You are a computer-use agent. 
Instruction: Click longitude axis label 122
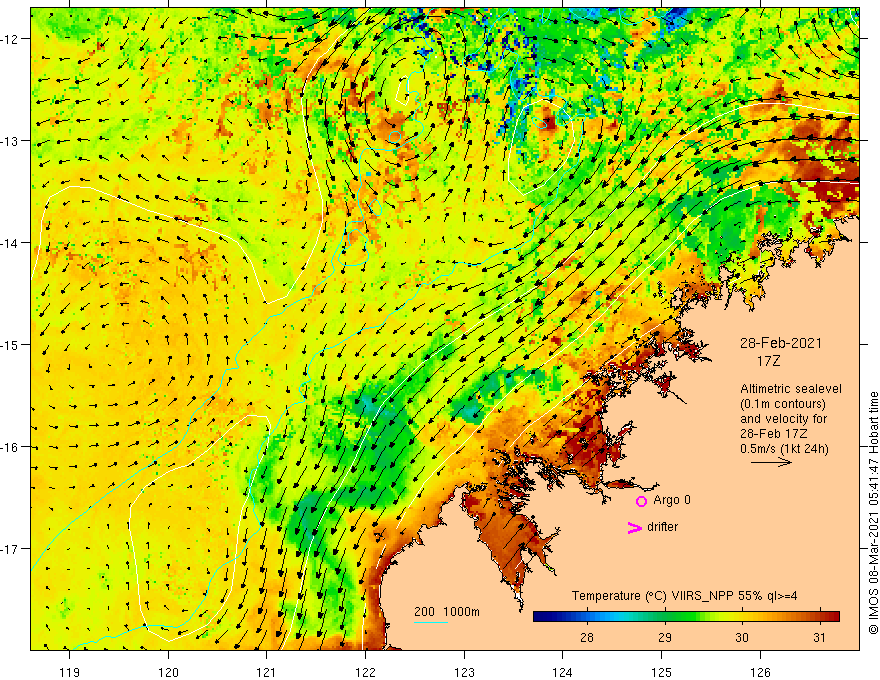[365, 672]
